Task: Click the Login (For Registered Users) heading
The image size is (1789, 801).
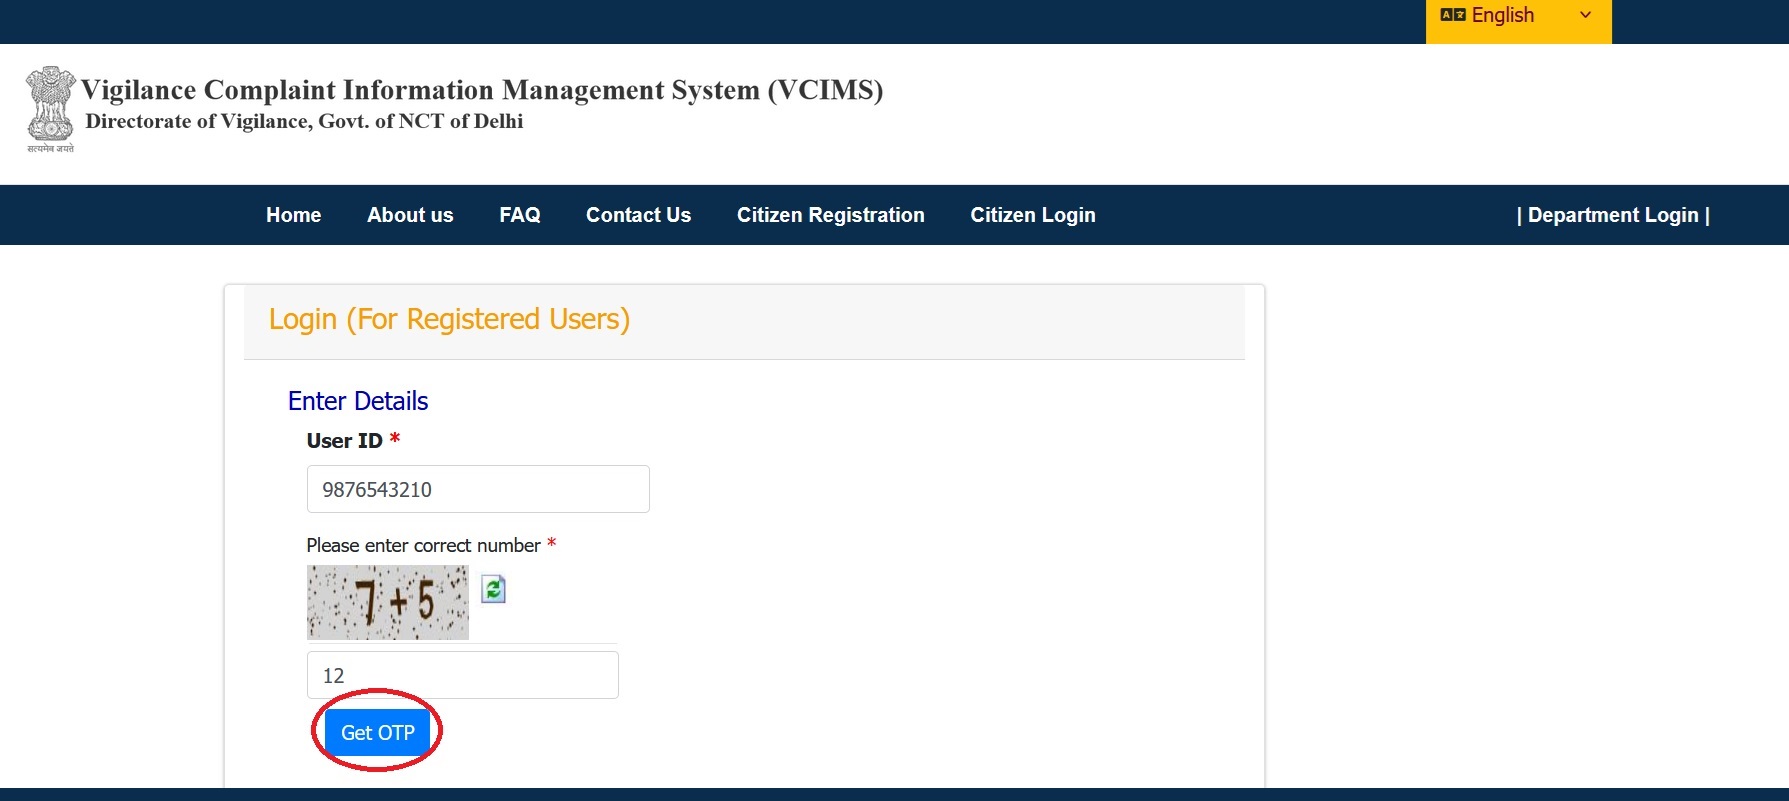Action: pos(449,319)
